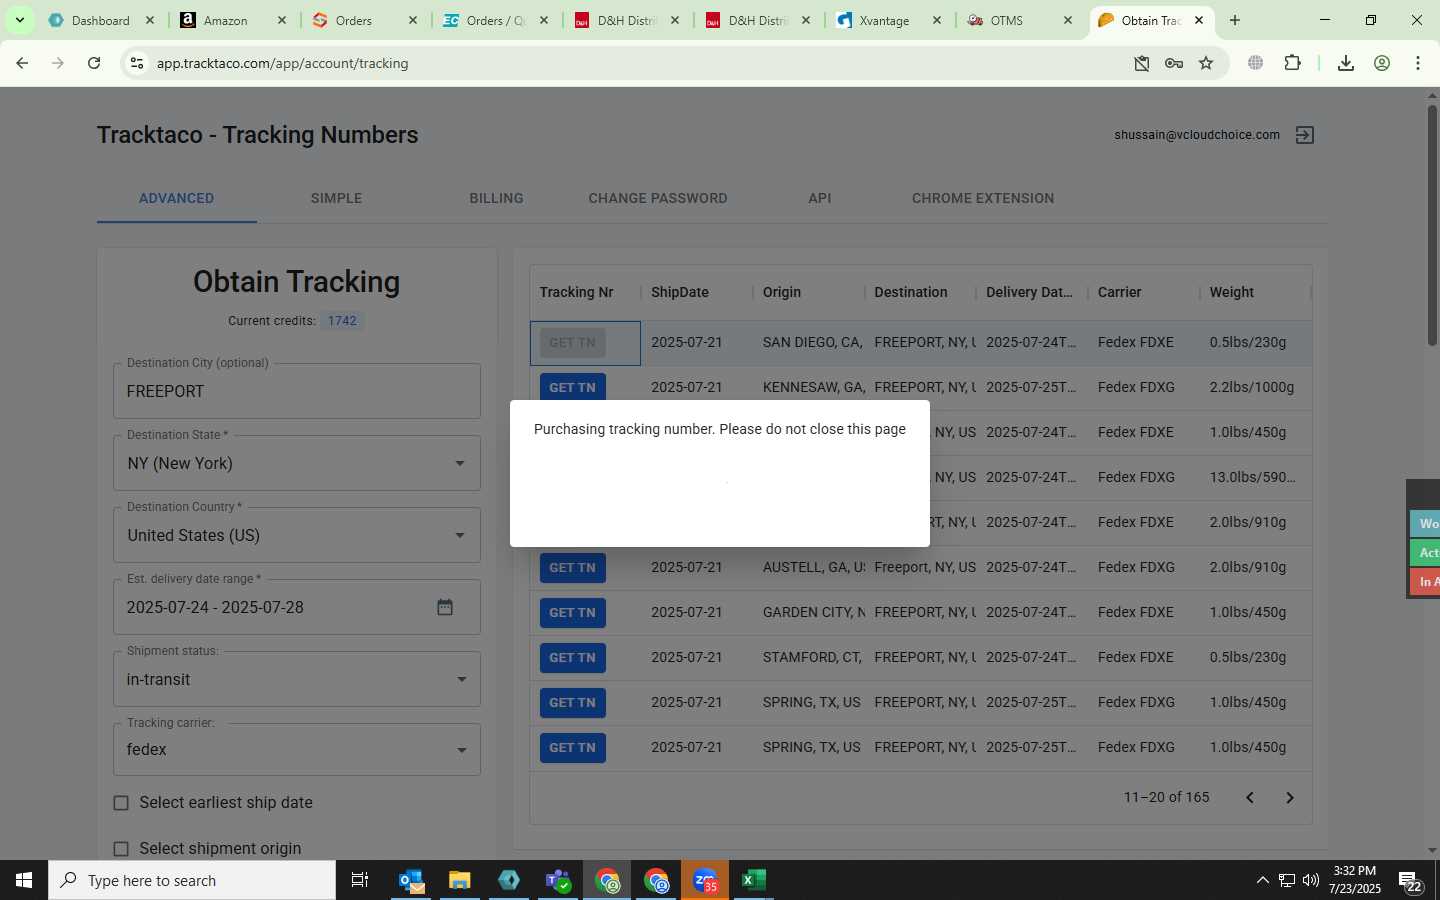Sort by the Carrier column header
Viewport: 1440px width, 900px height.
pos(1119,292)
